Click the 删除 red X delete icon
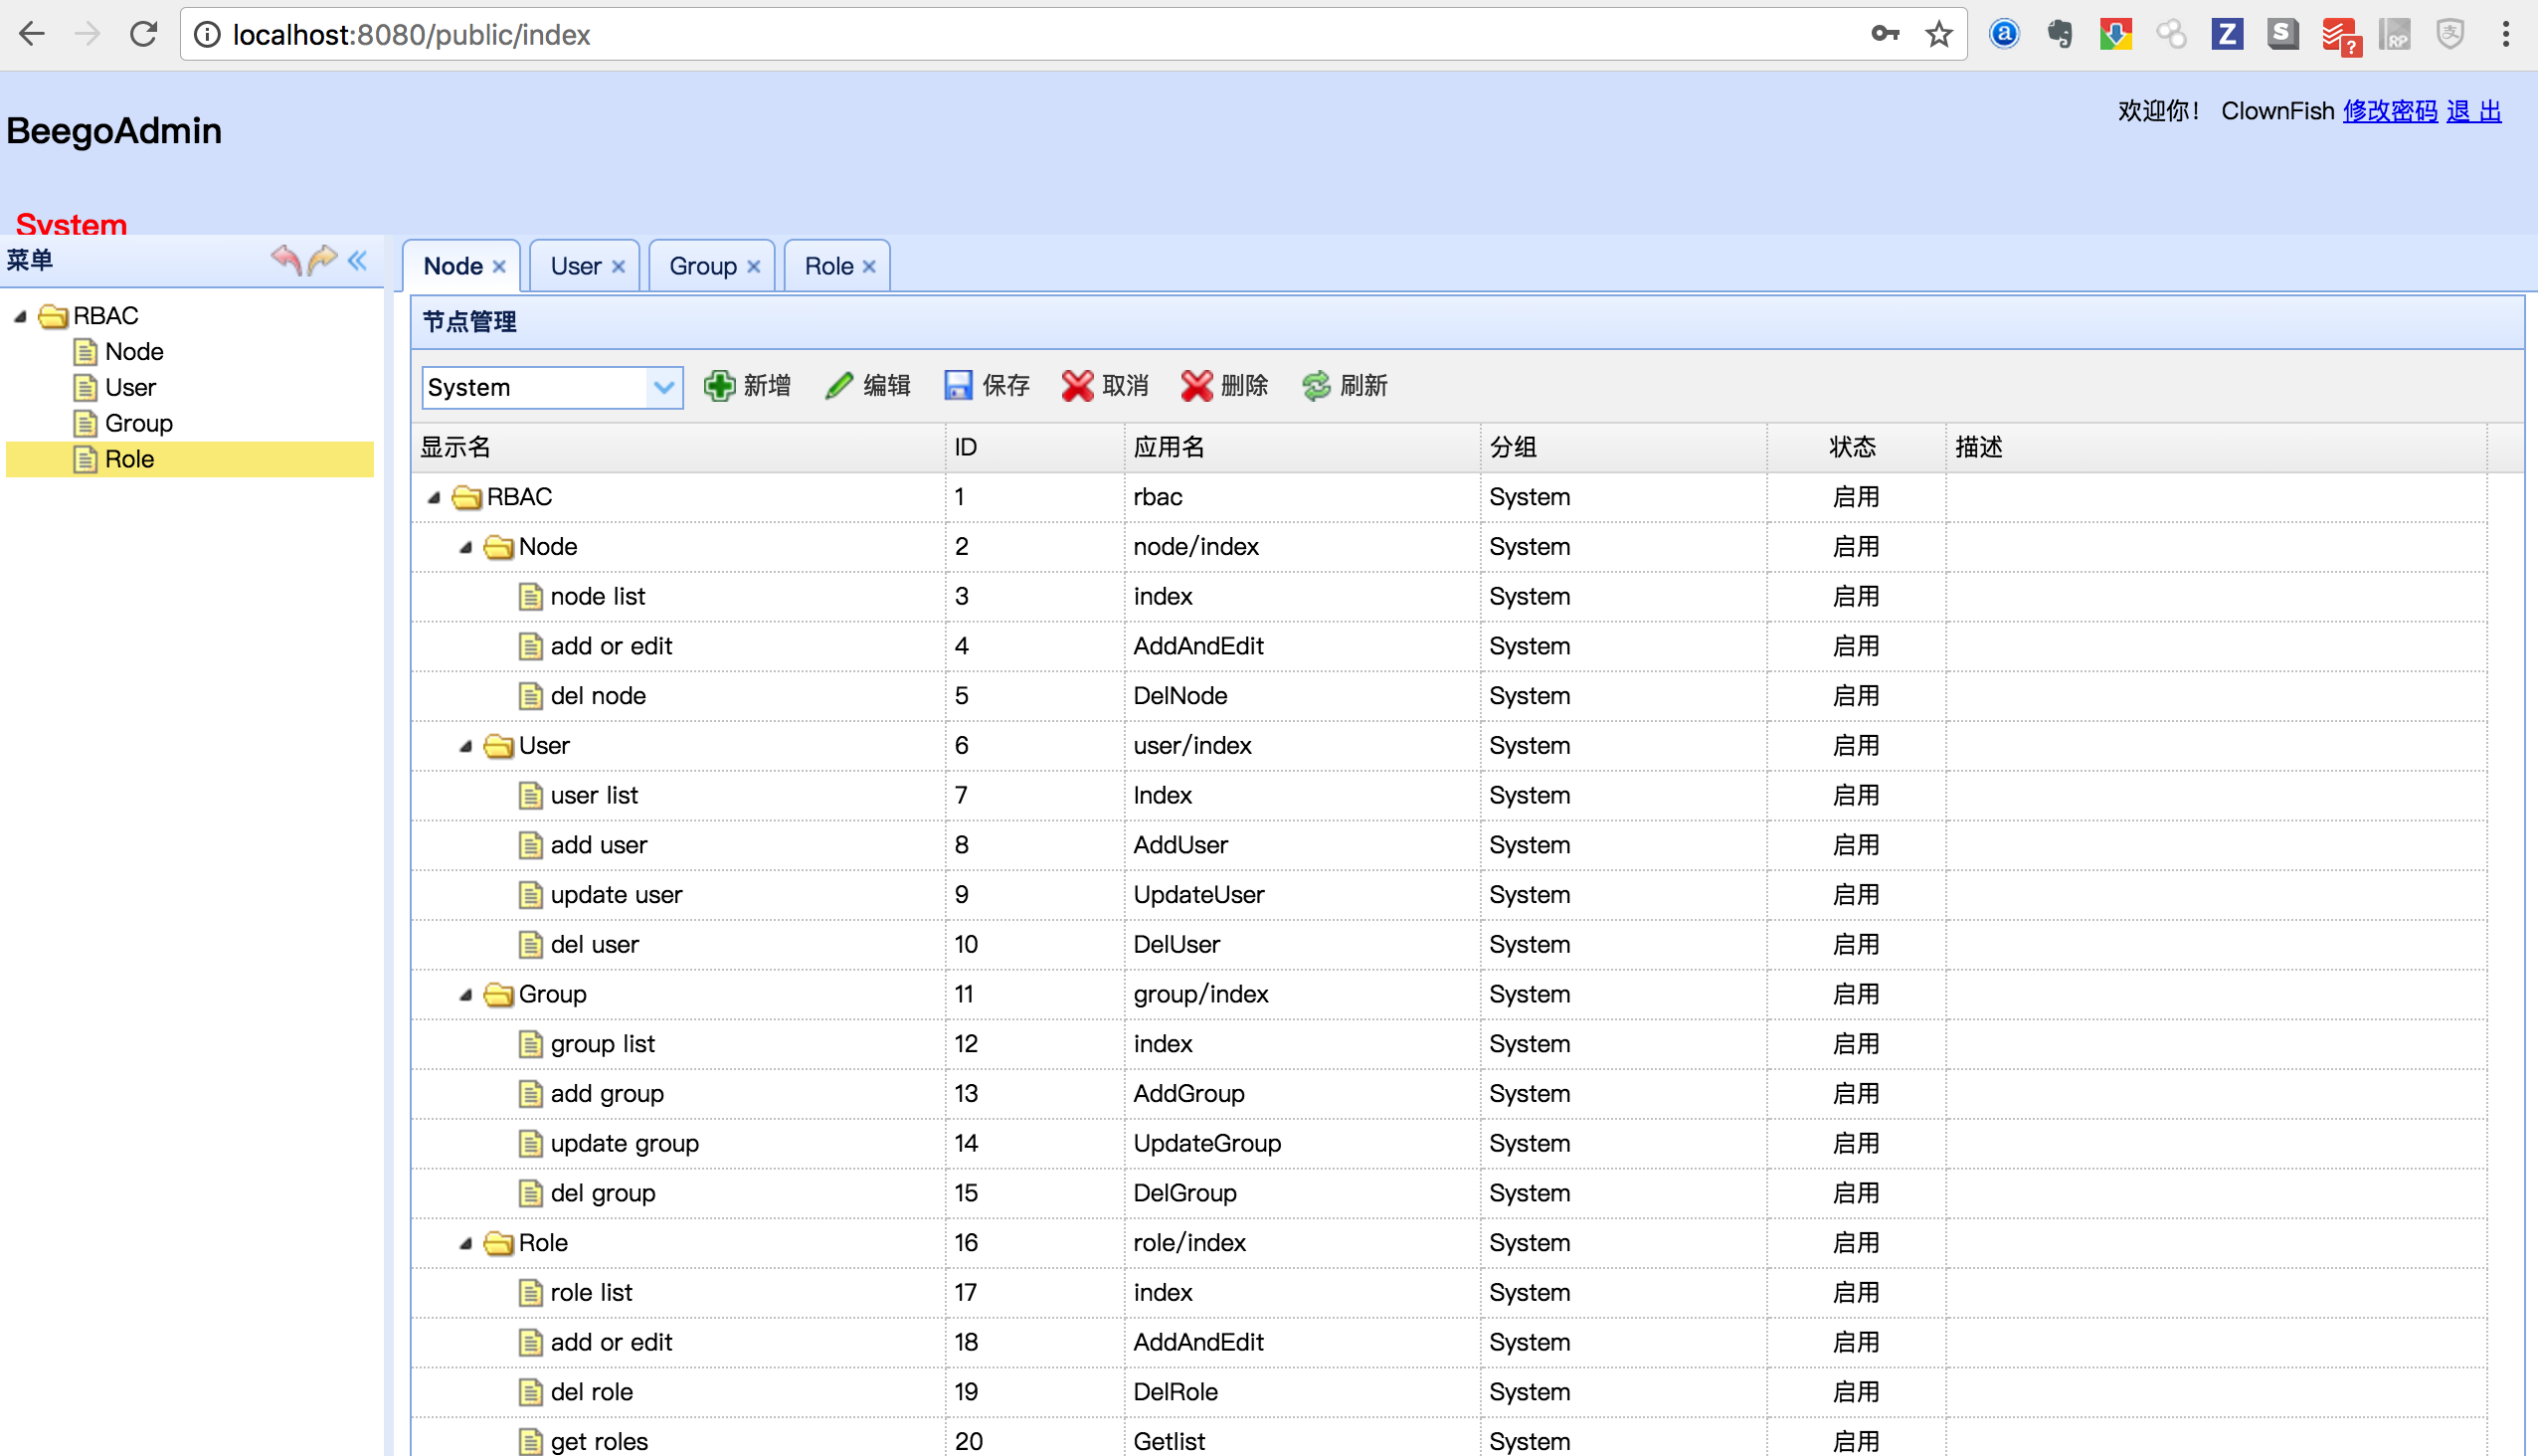 coord(1196,386)
